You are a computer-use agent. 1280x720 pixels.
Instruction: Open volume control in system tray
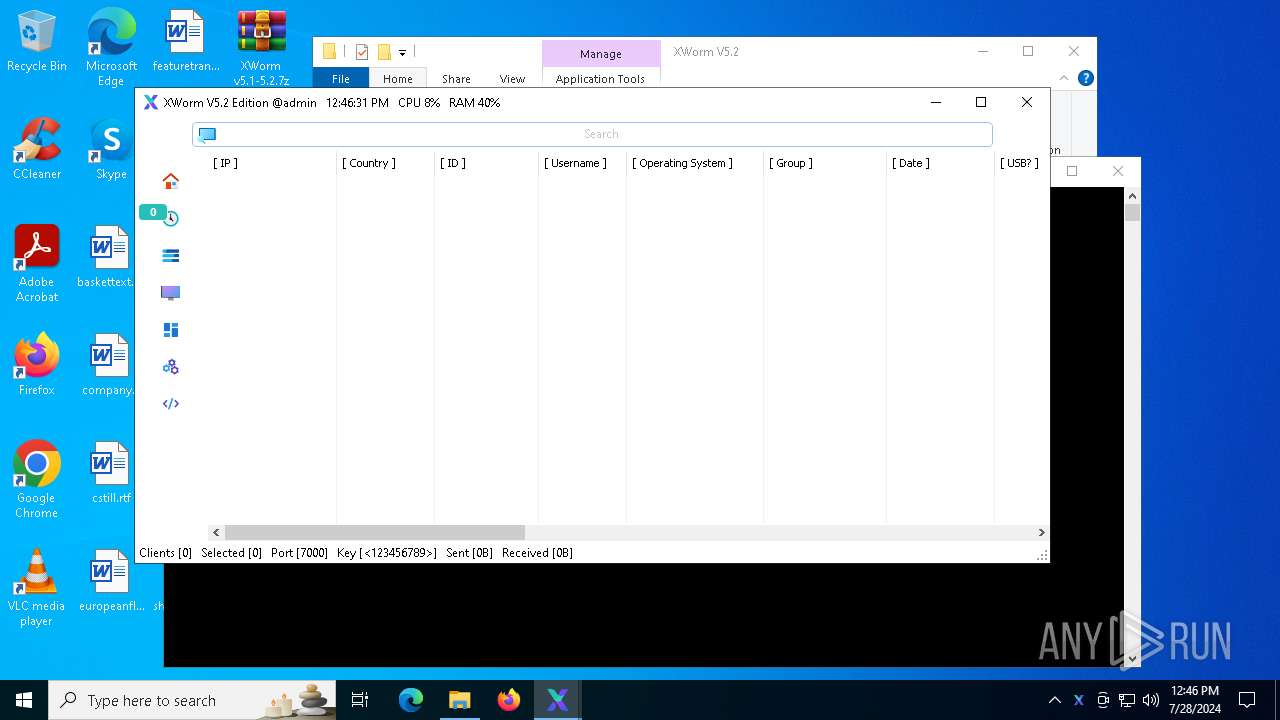(1151, 700)
